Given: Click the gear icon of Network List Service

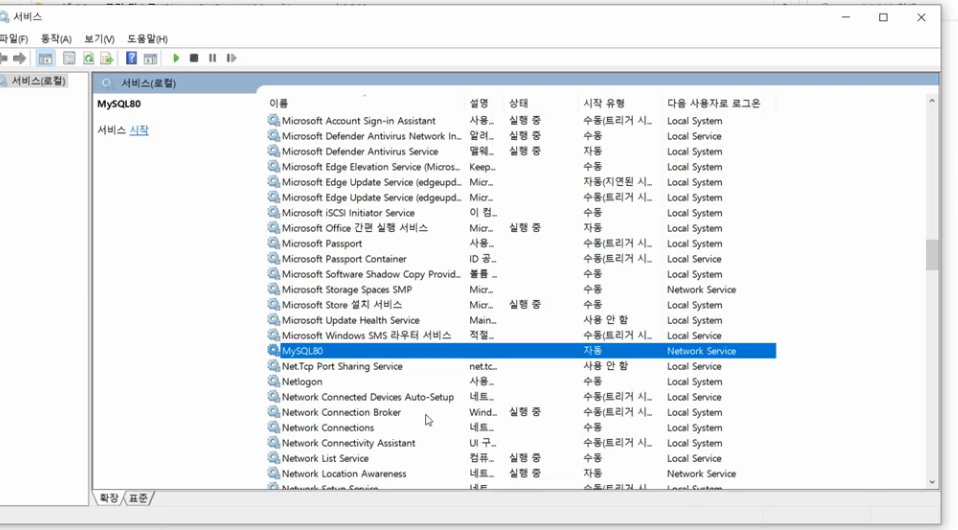Looking at the screenshot, I should 273,458.
